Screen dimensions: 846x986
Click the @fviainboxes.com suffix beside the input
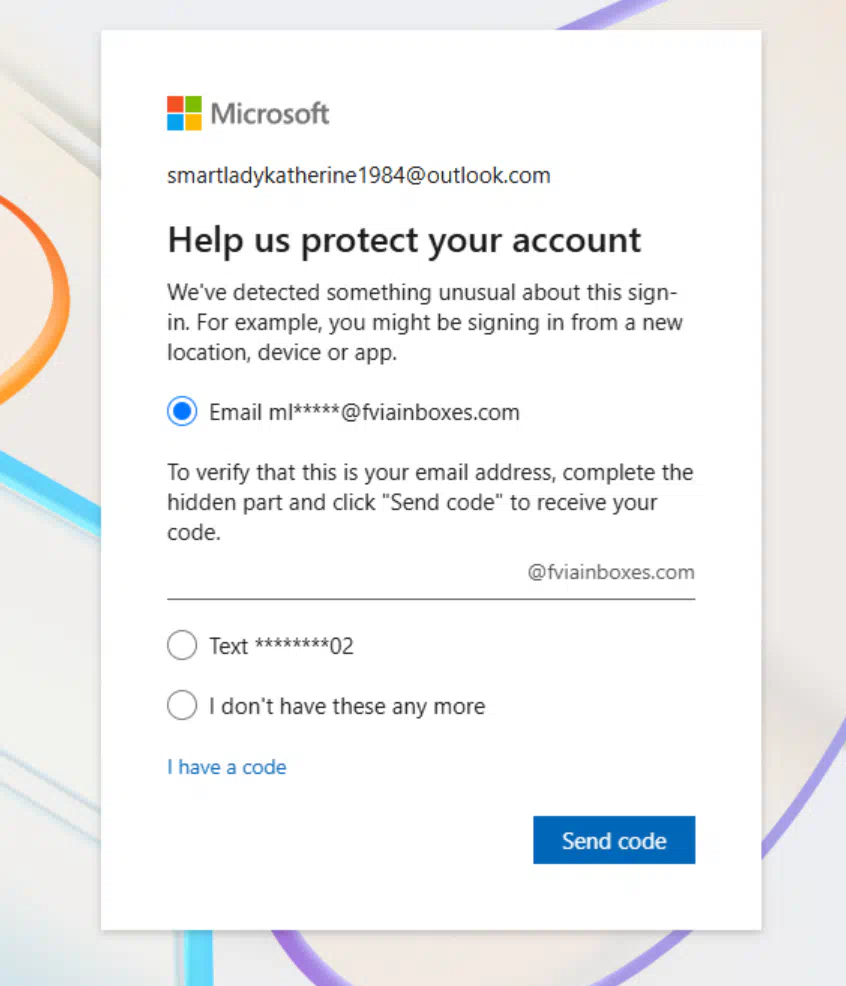tap(611, 572)
